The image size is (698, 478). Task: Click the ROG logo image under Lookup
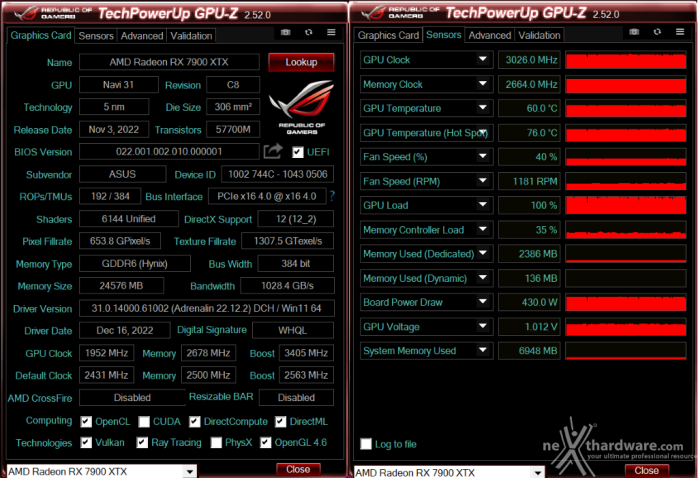pyautogui.click(x=302, y=107)
